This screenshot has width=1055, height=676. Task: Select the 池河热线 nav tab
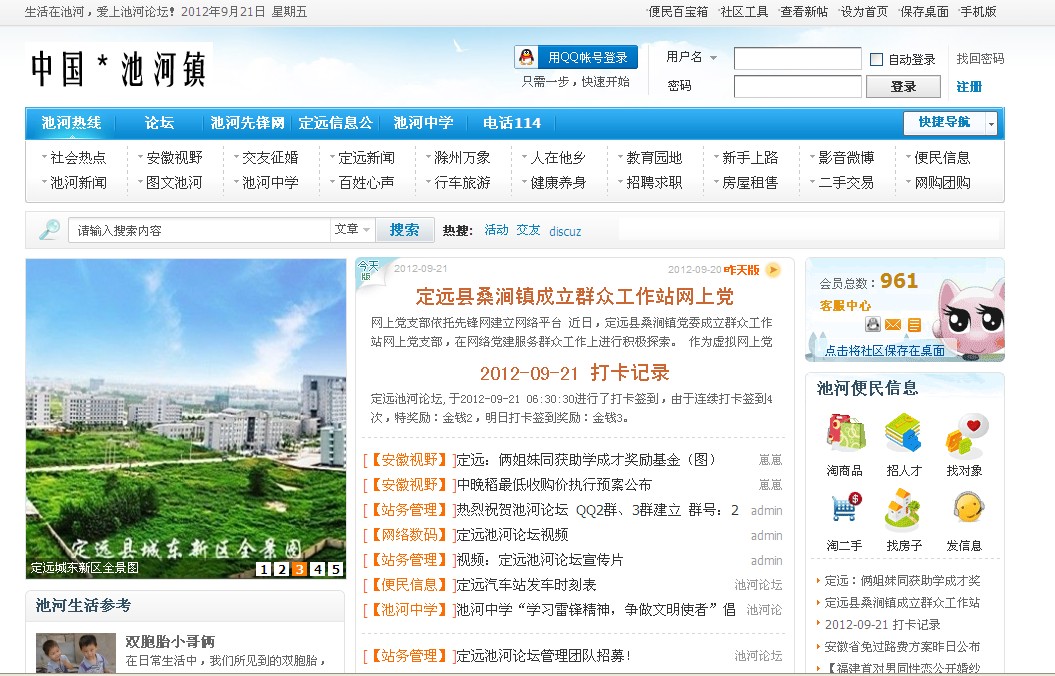pos(71,122)
